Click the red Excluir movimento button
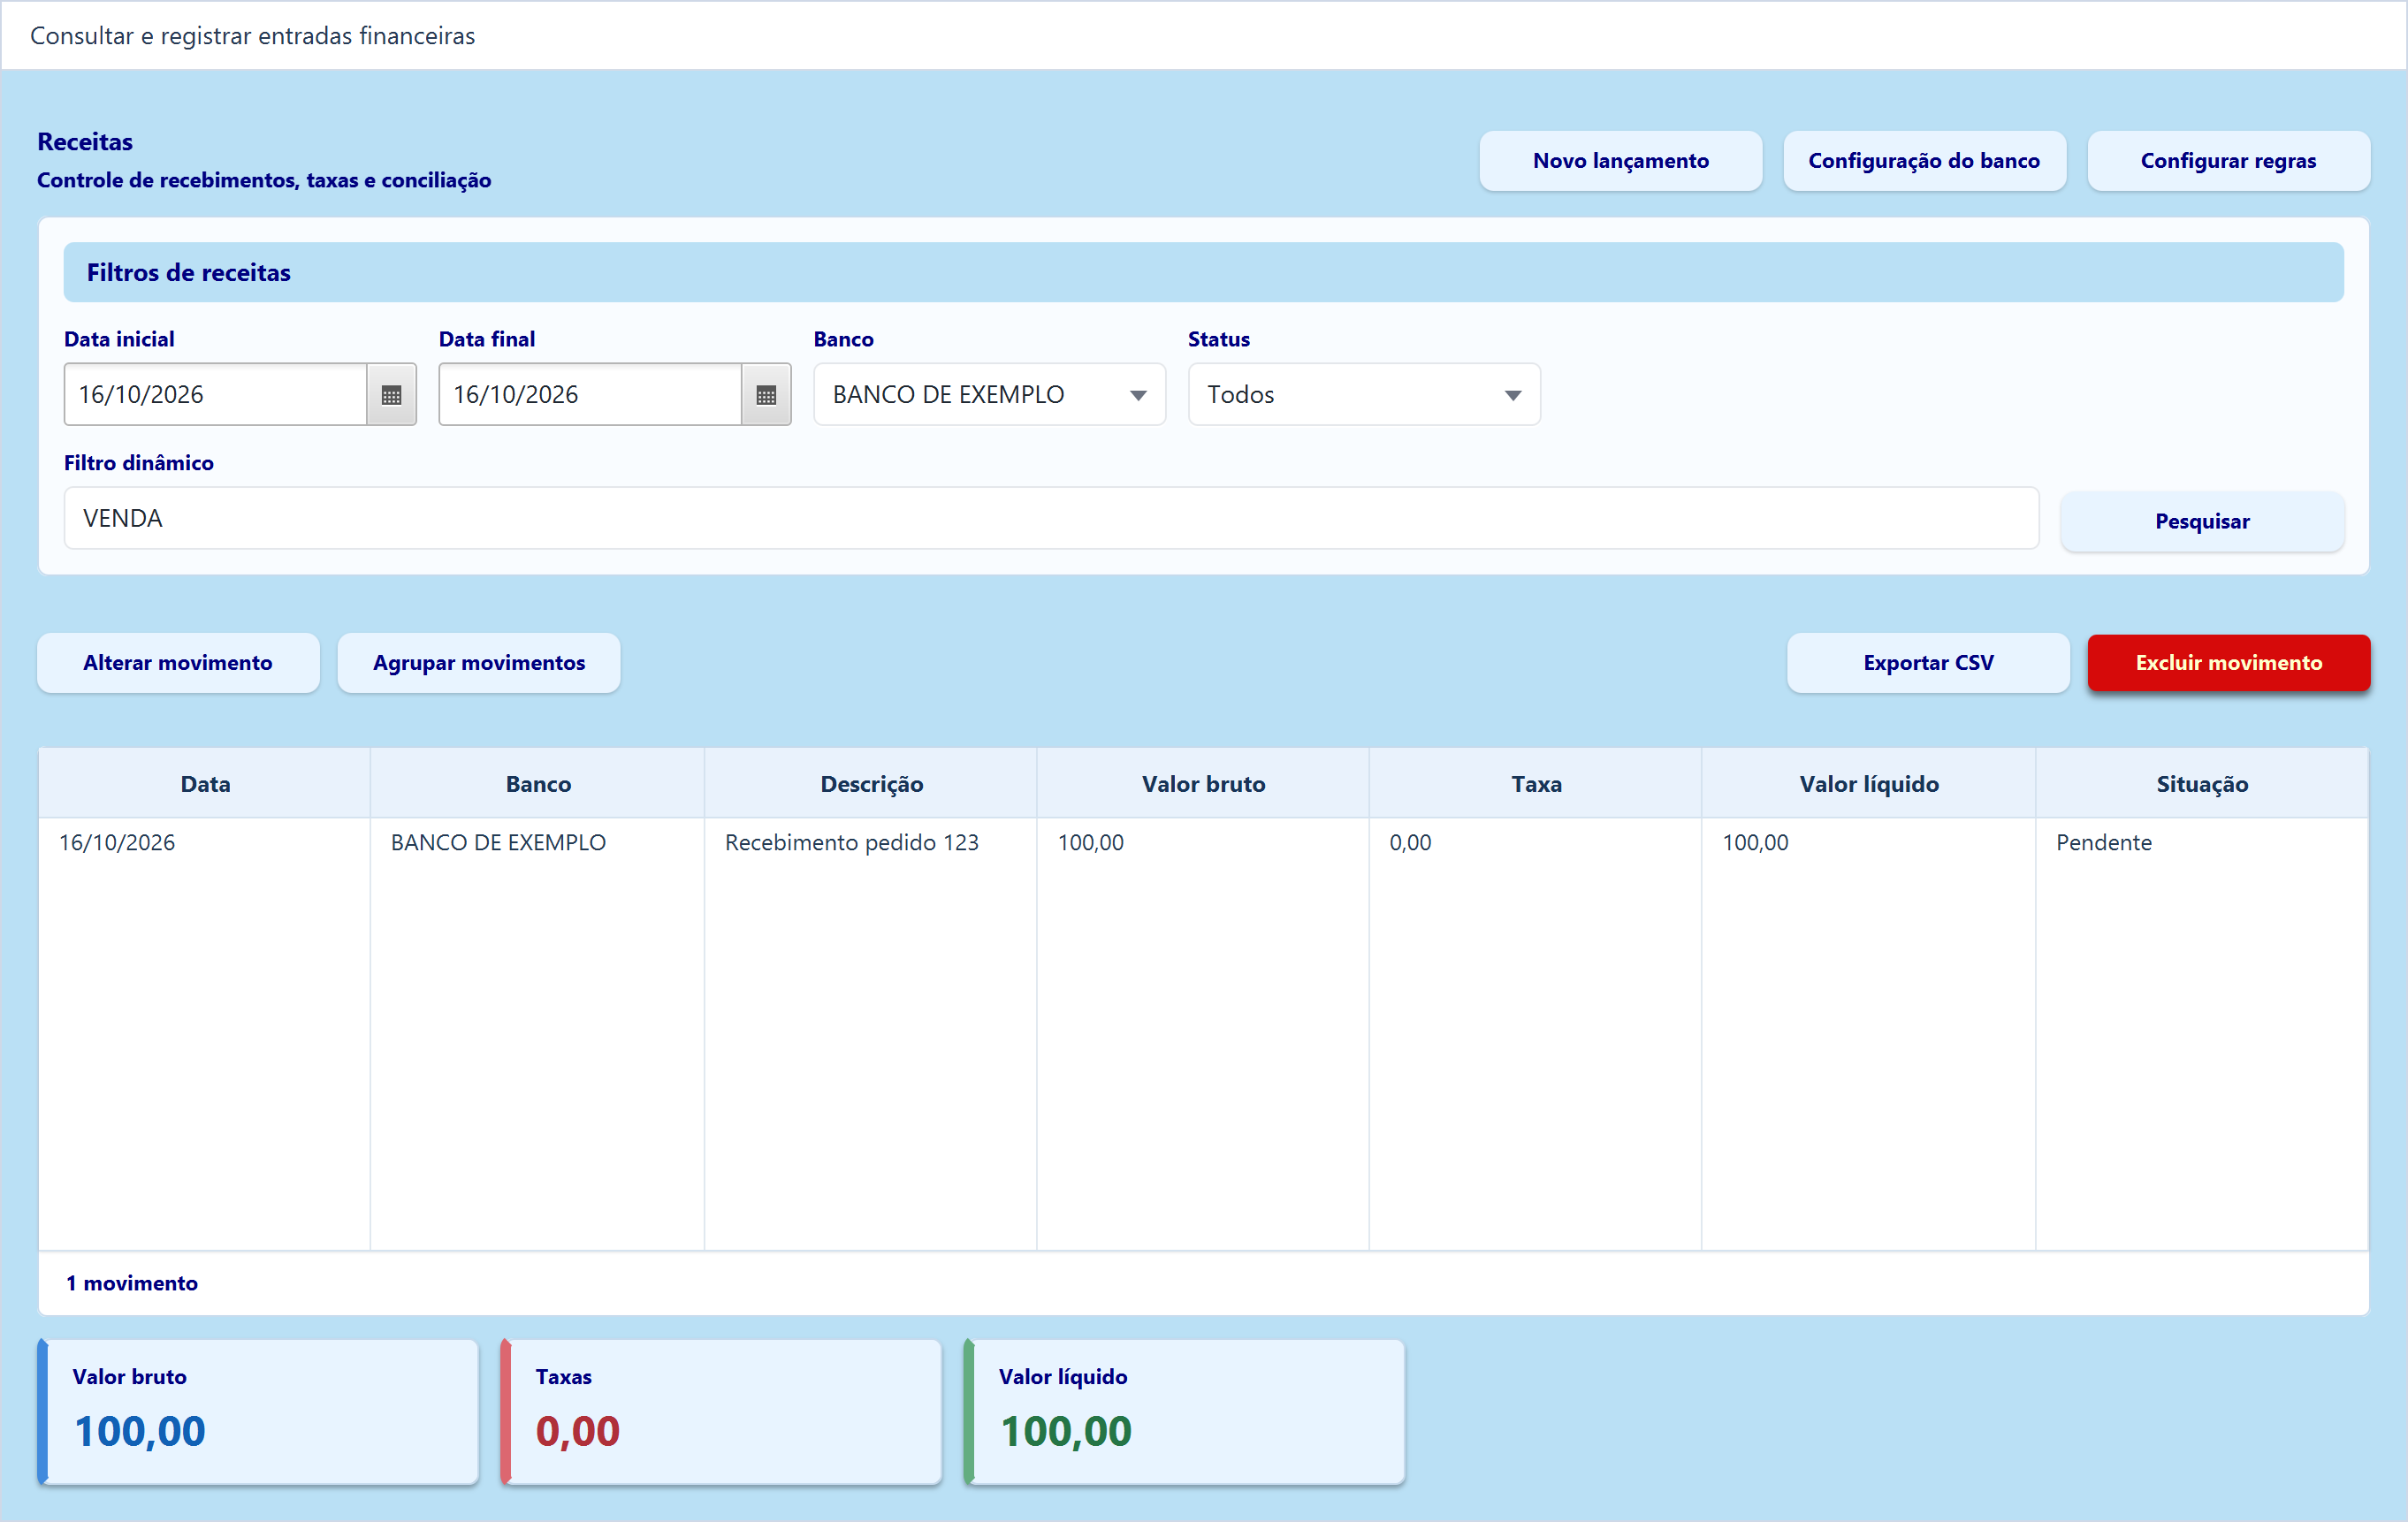The width and height of the screenshot is (2408, 1522). 2229,663
